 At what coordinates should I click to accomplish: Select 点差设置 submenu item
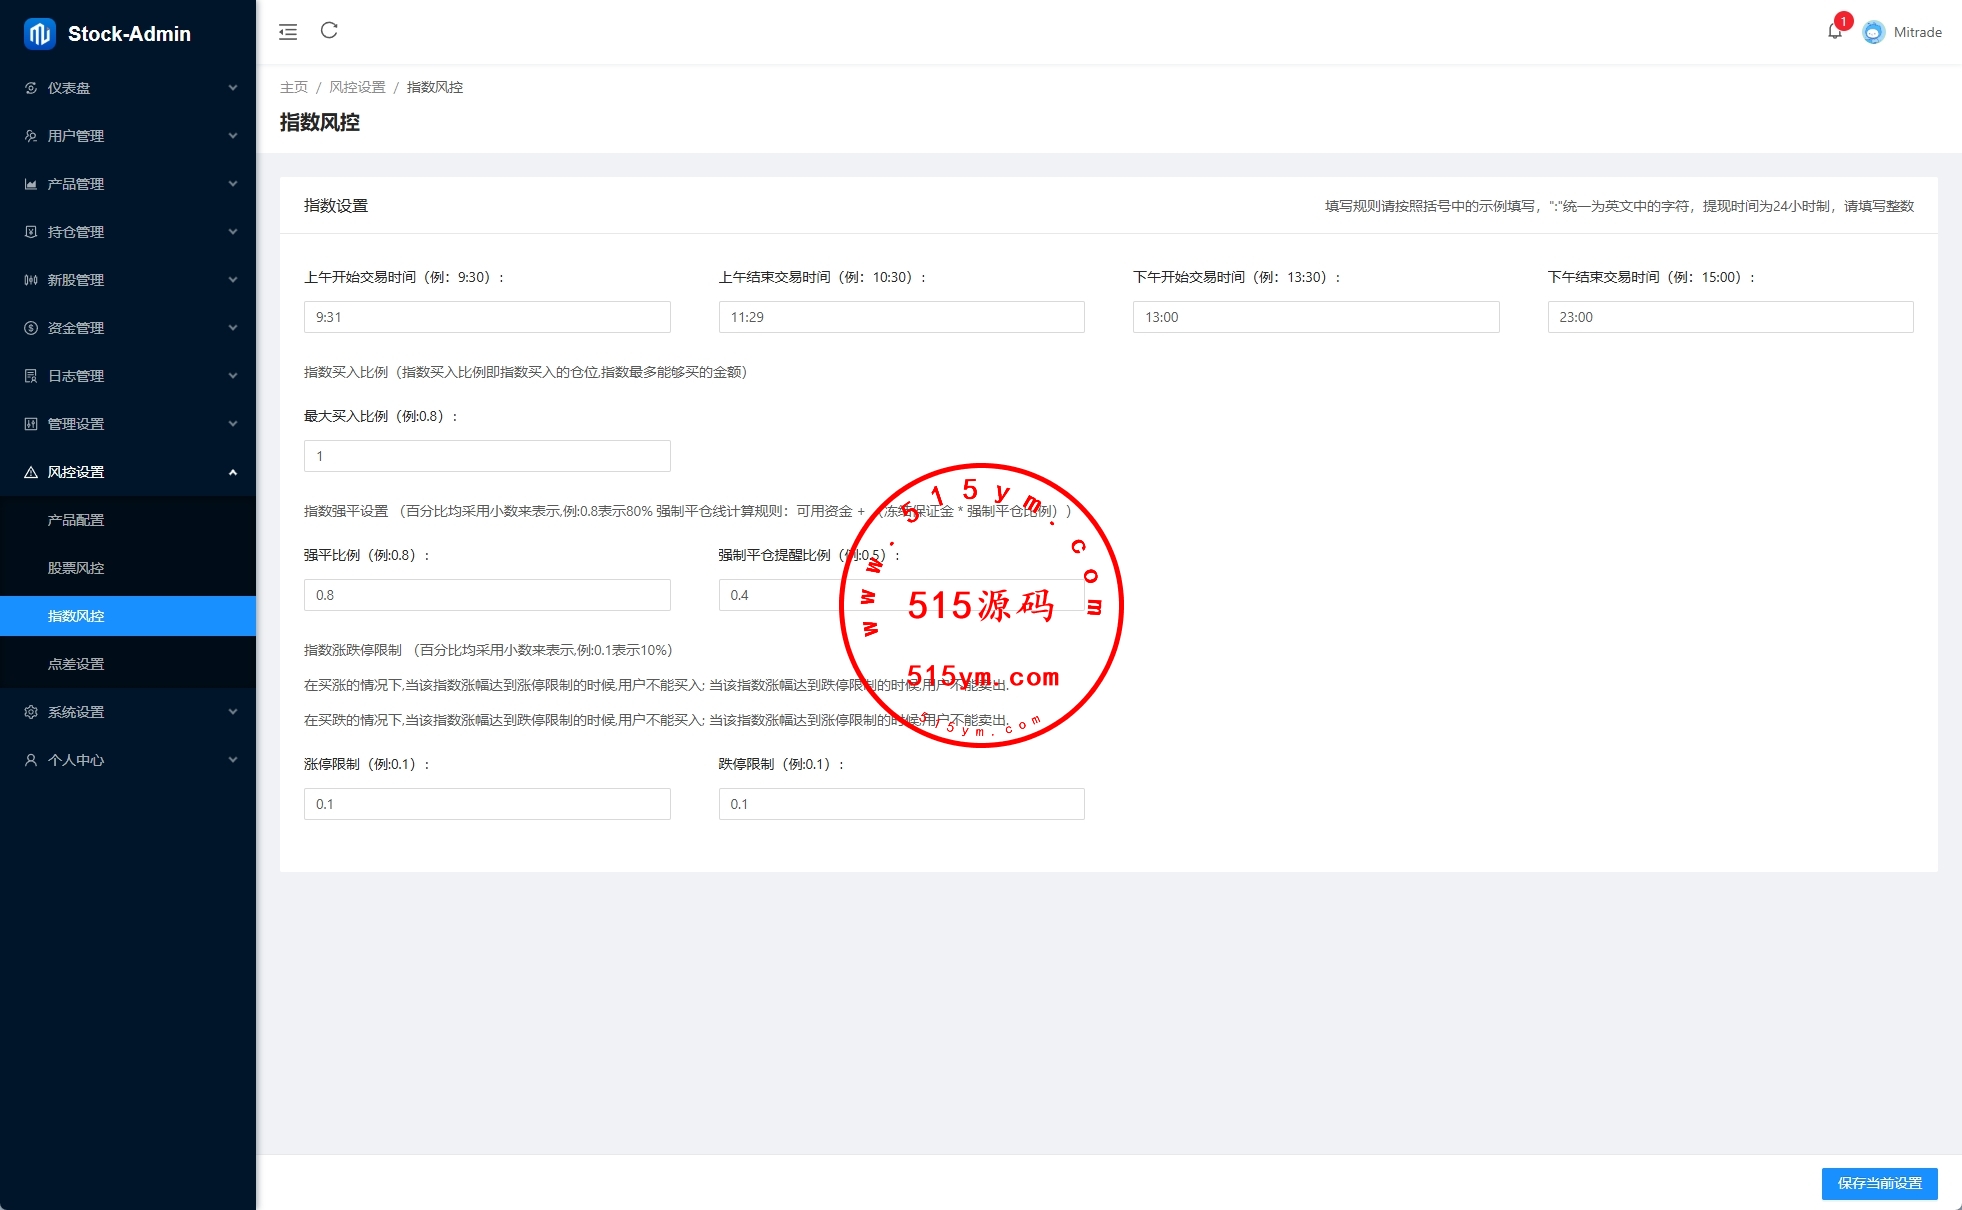coord(76,664)
